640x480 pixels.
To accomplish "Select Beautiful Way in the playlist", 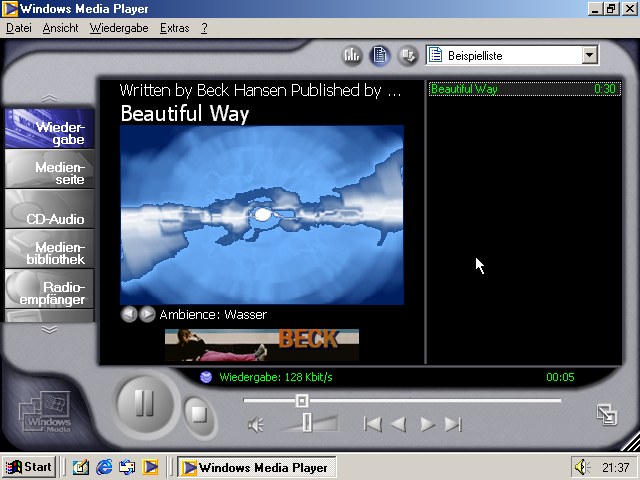I will pos(525,89).
